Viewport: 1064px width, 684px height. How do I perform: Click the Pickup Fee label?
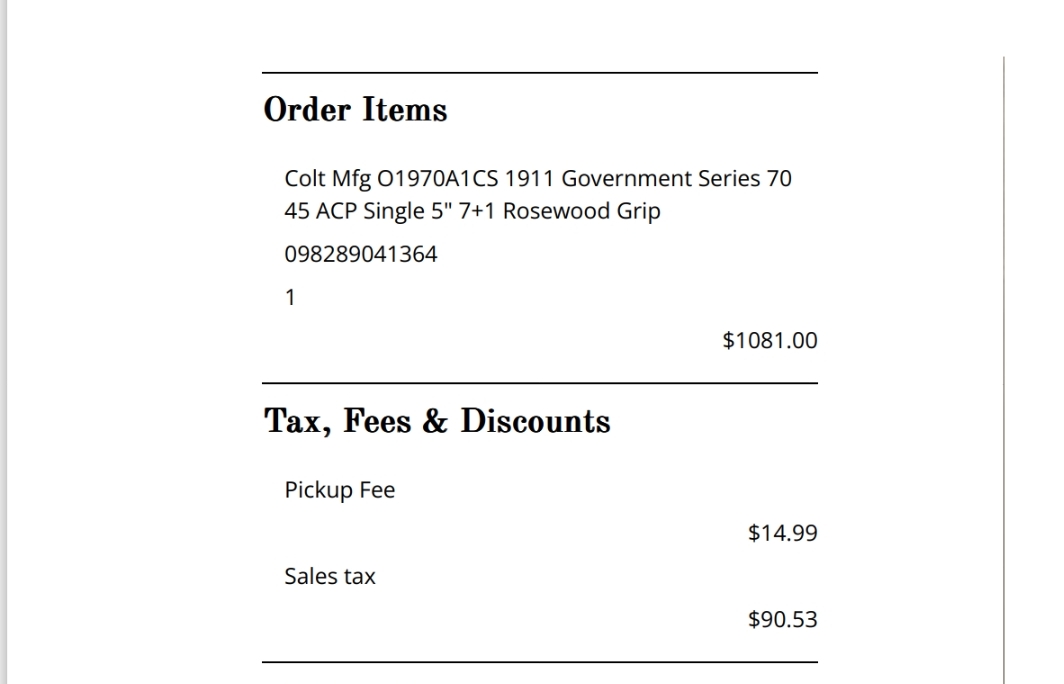coord(339,490)
